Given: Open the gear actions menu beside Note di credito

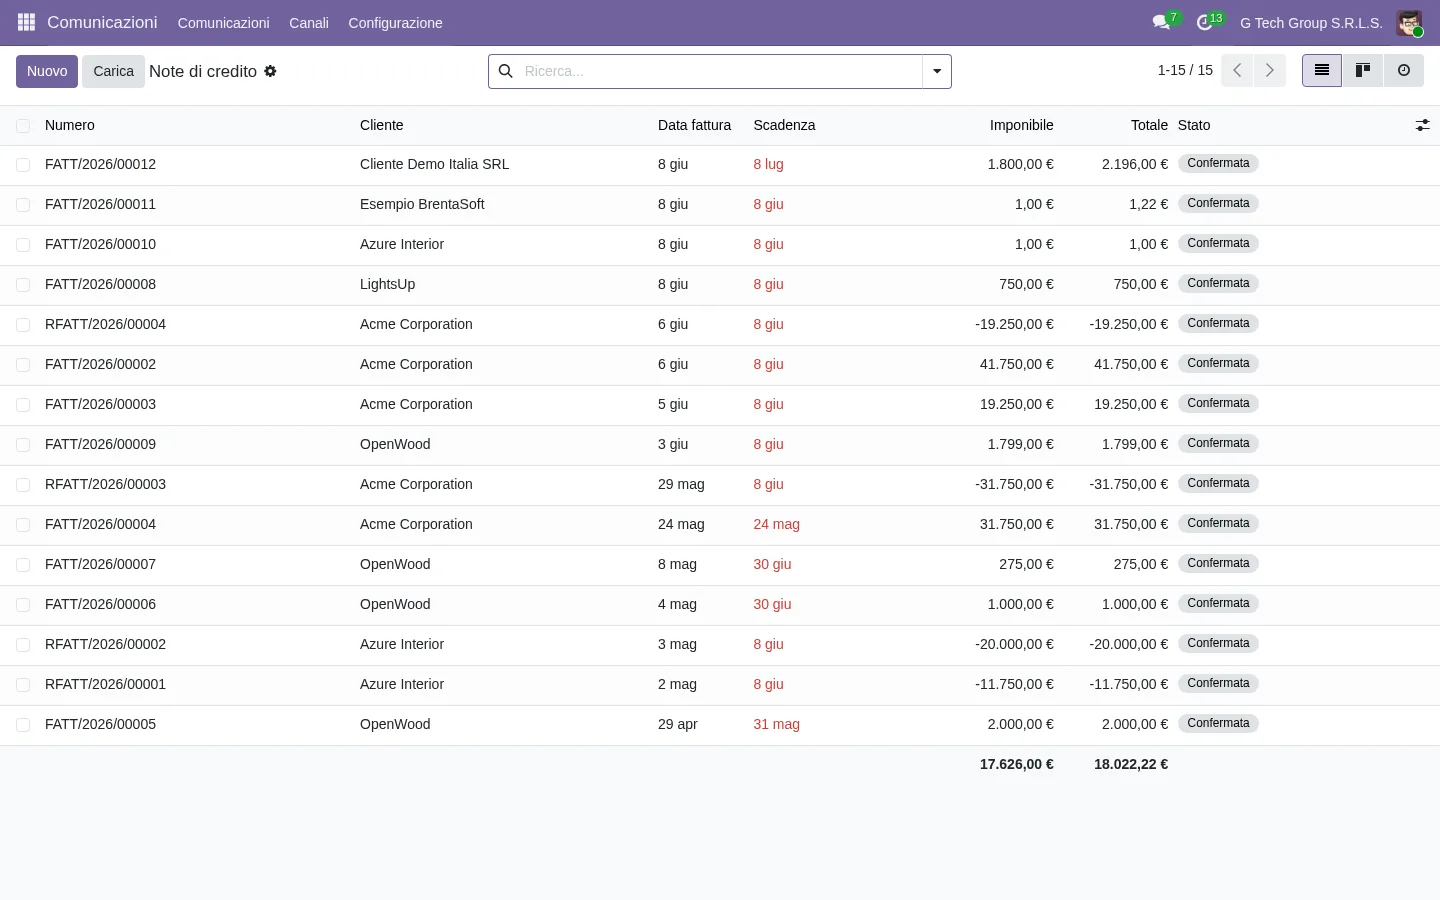Looking at the screenshot, I should [270, 71].
